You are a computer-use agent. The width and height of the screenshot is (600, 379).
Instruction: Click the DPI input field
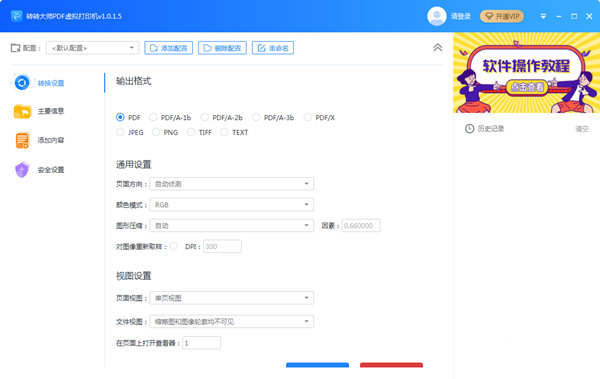click(x=222, y=246)
